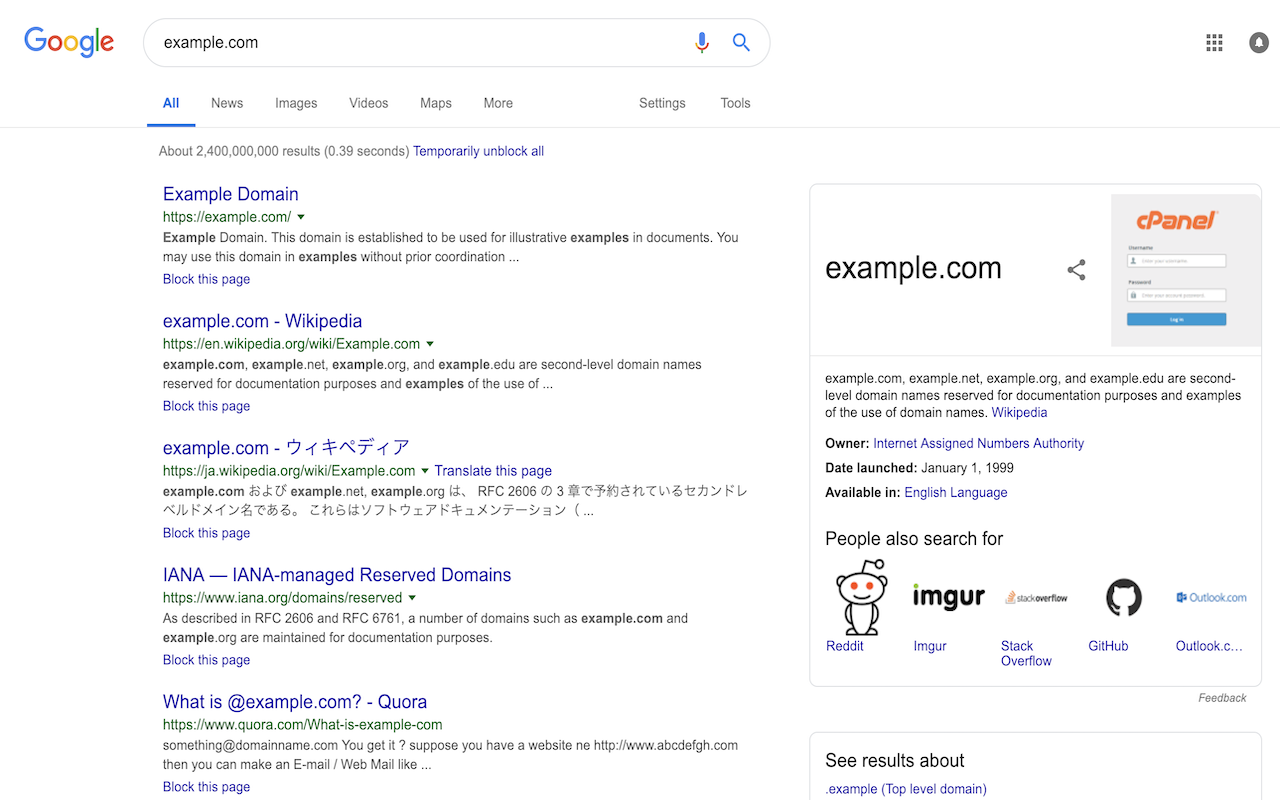
Task: Open the More menu
Action: click(498, 103)
